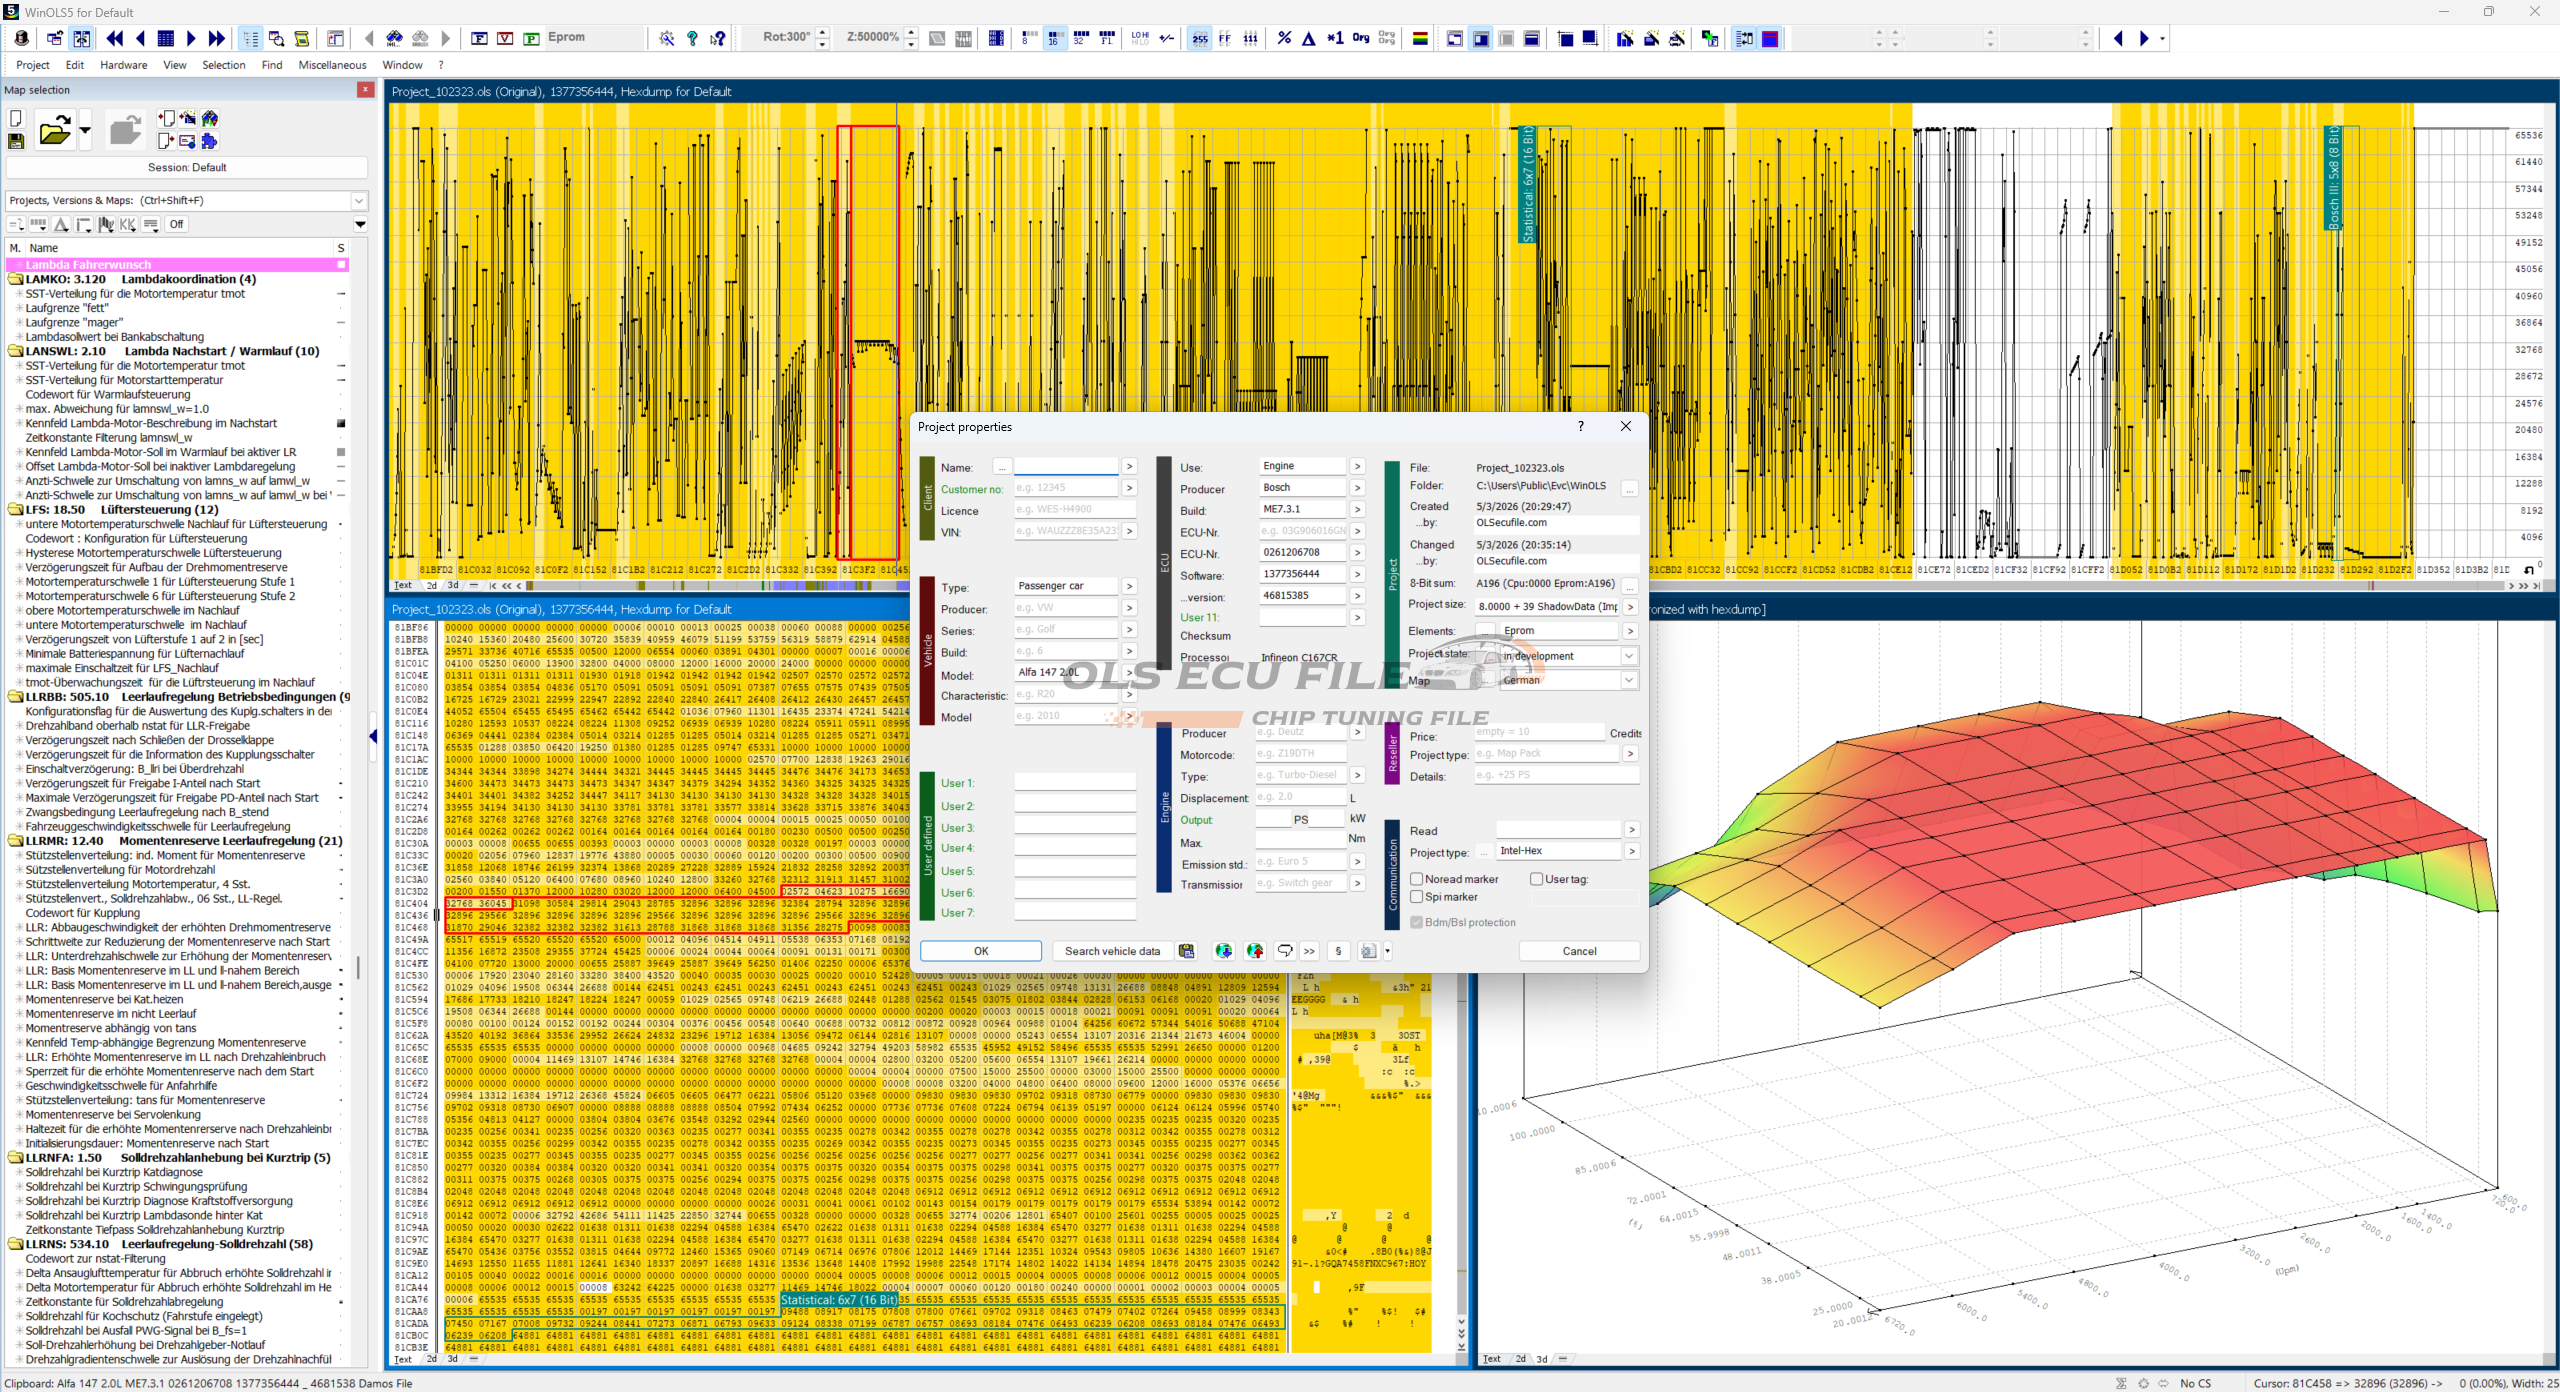The height and width of the screenshot is (1392, 2560).
Task: Jump to first map with double-left arrow
Action: tap(115, 38)
